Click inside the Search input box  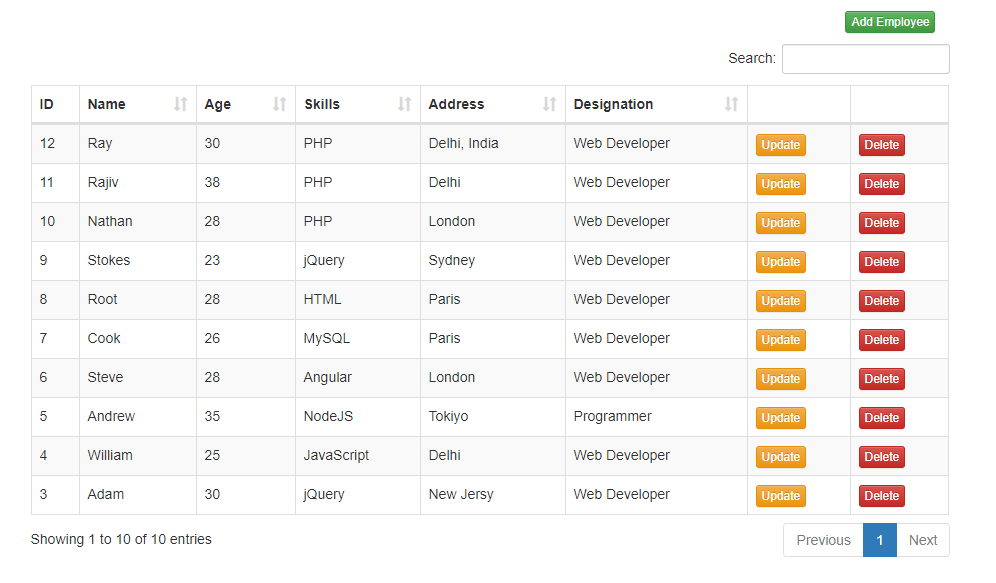coord(864,59)
